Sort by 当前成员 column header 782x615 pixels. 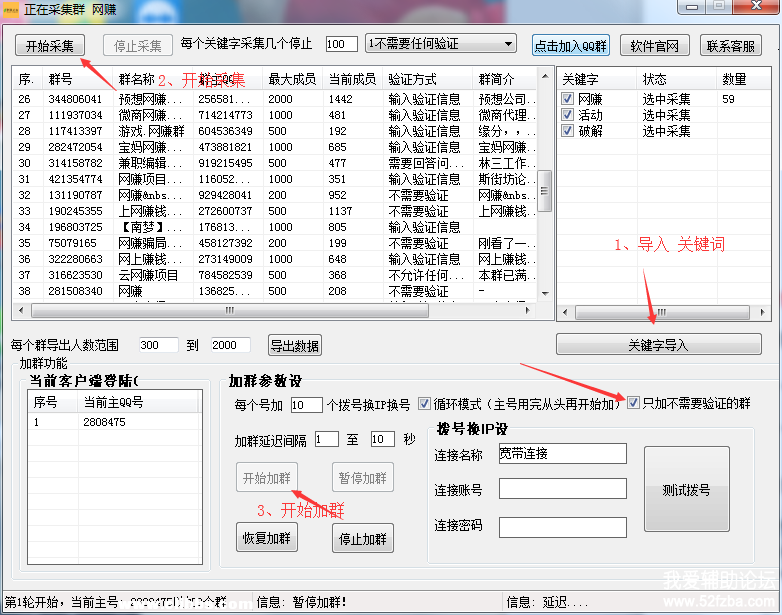[353, 79]
